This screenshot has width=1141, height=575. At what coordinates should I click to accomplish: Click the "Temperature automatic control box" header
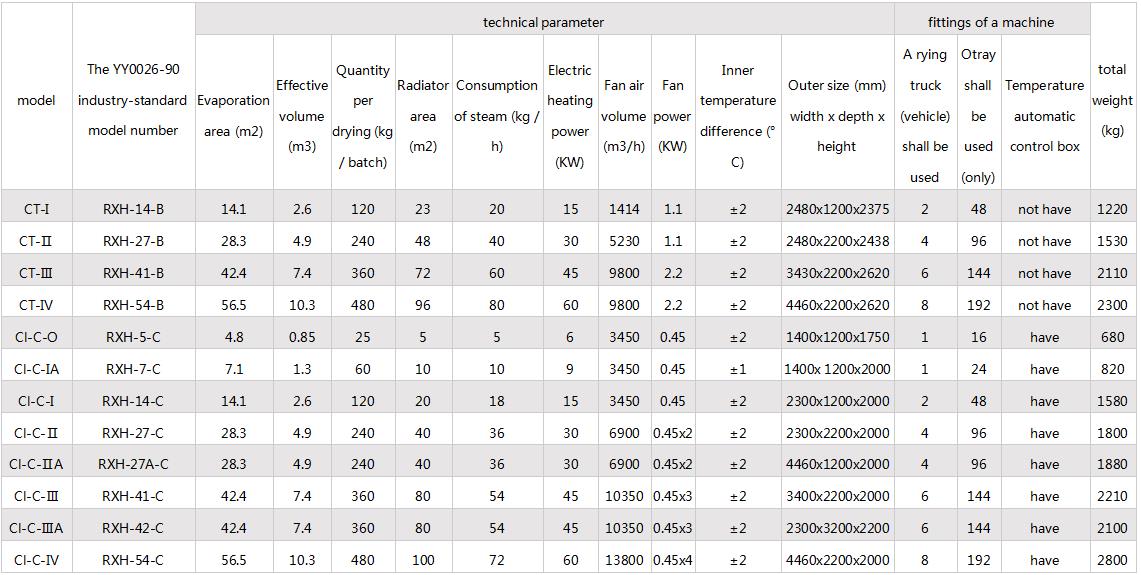tap(1044, 116)
